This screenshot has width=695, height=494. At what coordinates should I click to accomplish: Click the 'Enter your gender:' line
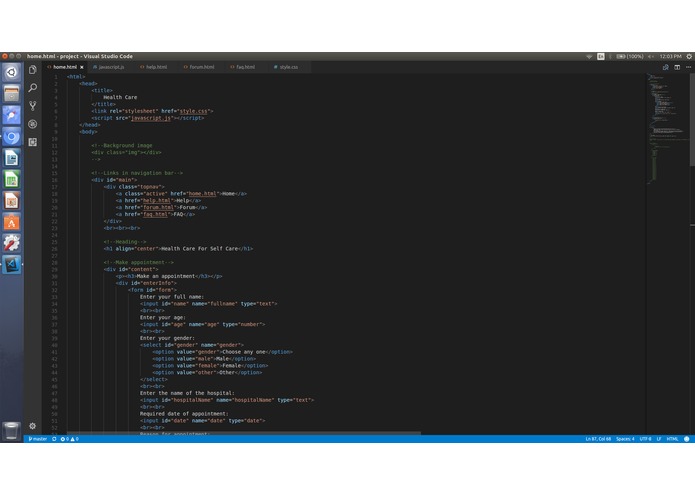click(x=167, y=338)
